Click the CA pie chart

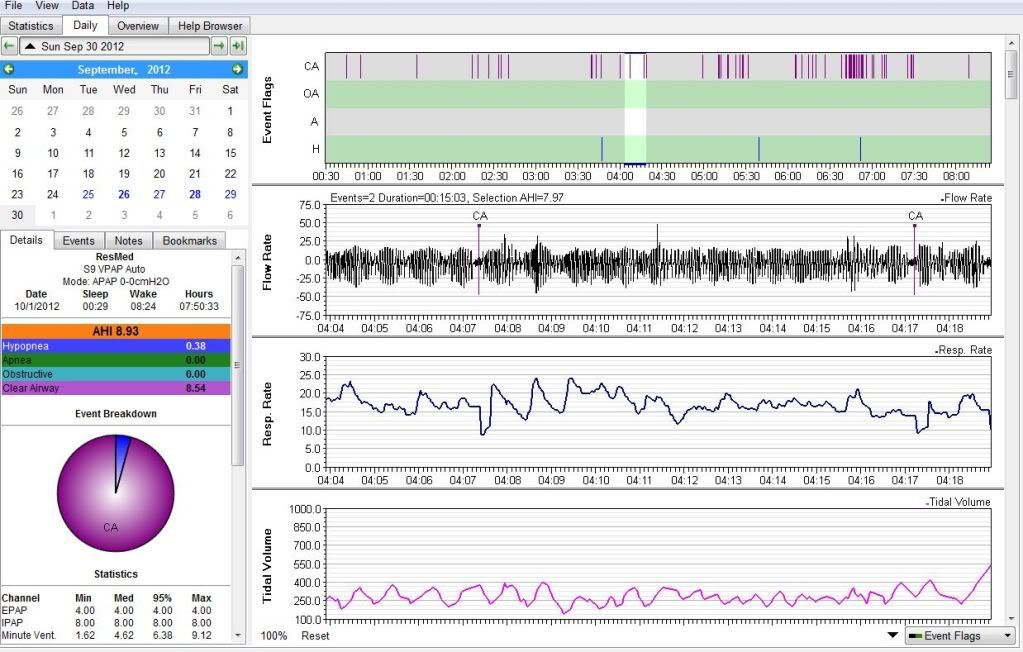point(115,493)
